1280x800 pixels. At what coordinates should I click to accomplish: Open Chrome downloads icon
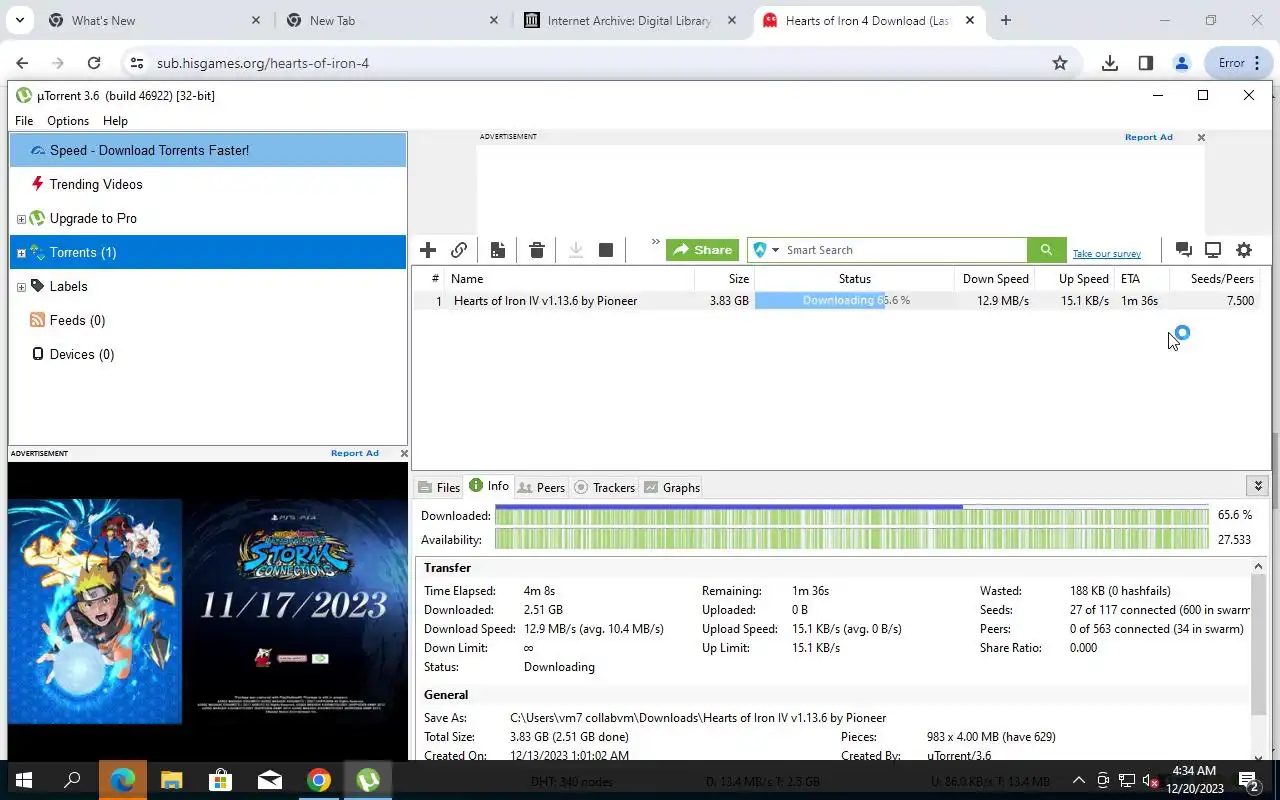tap(1109, 63)
